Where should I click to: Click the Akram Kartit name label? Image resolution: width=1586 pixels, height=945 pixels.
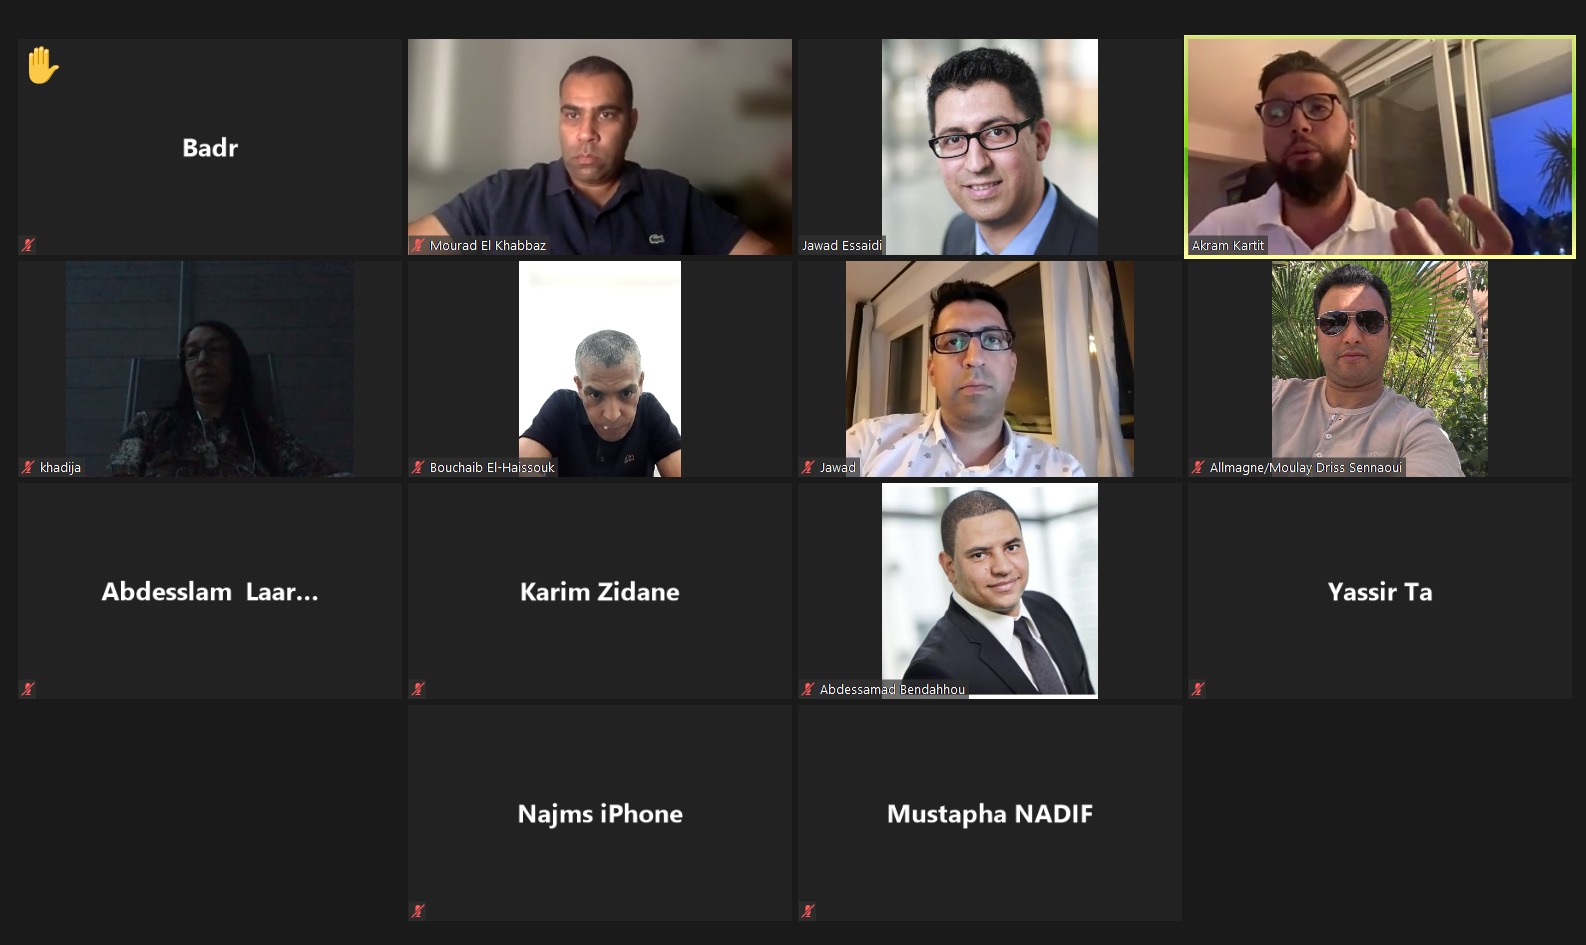tap(1228, 245)
